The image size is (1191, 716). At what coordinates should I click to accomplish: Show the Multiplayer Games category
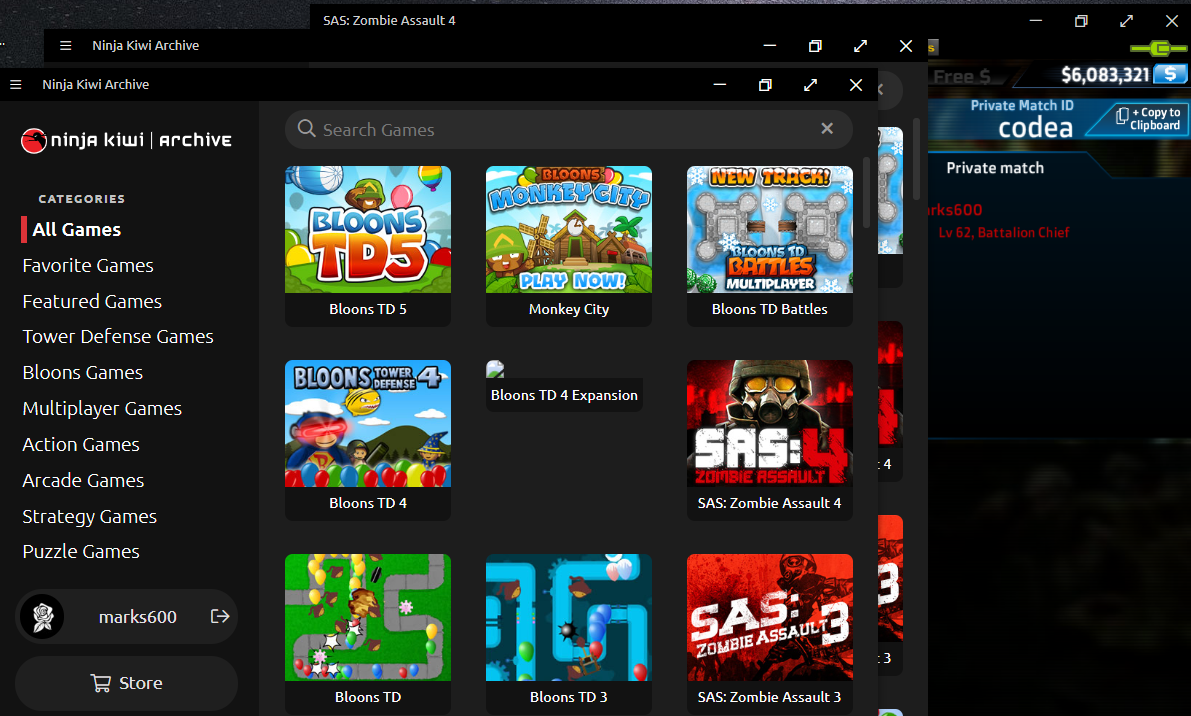pos(102,408)
